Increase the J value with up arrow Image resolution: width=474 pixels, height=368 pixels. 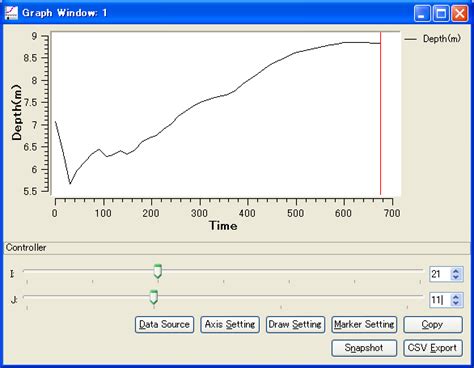click(x=456, y=297)
